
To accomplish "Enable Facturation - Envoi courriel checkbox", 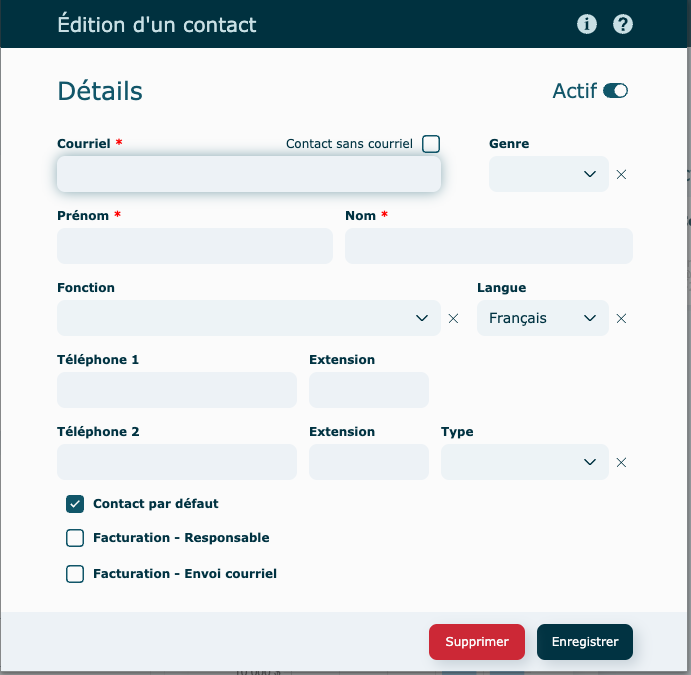I will (x=75, y=574).
